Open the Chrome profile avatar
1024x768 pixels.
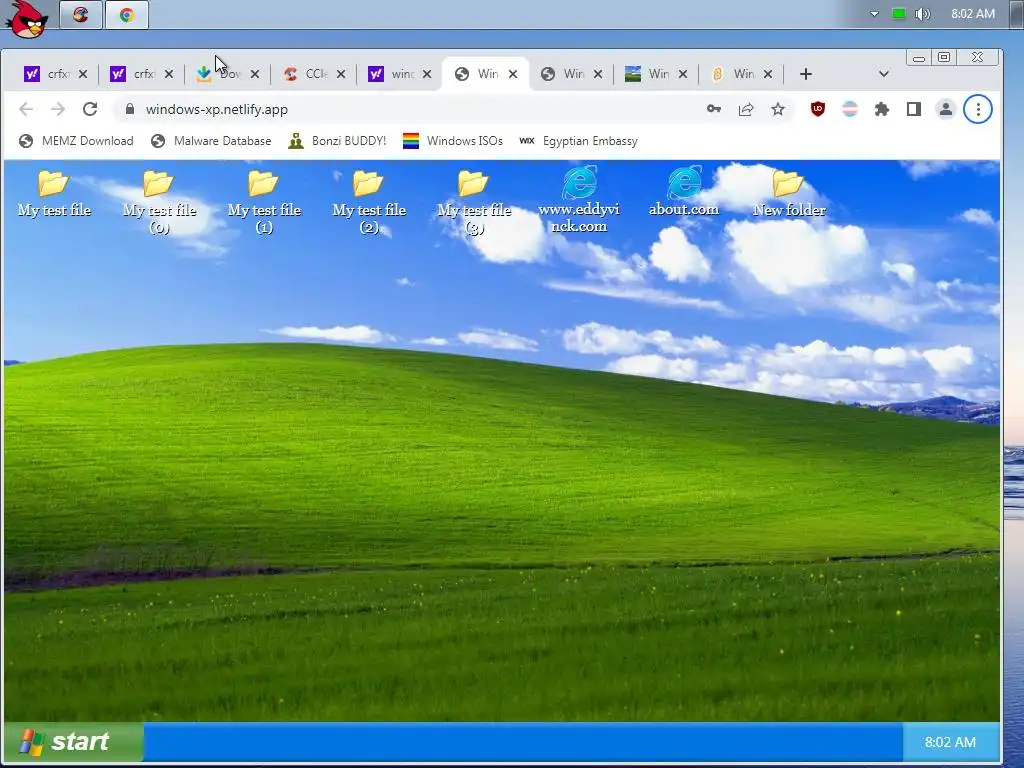pos(946,109)
